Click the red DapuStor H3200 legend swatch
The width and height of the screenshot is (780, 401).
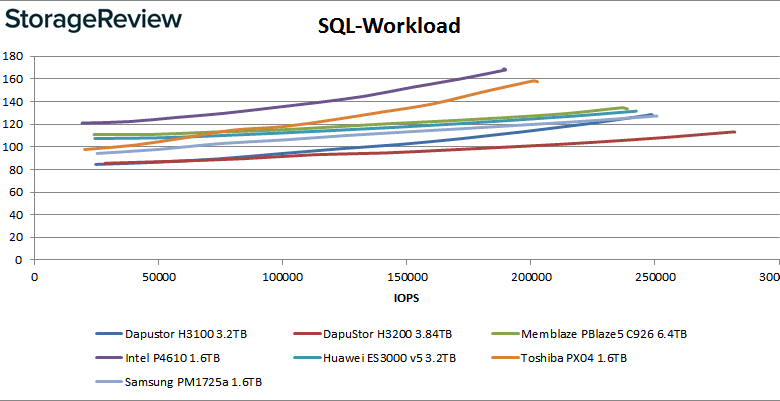coord(306,334)
